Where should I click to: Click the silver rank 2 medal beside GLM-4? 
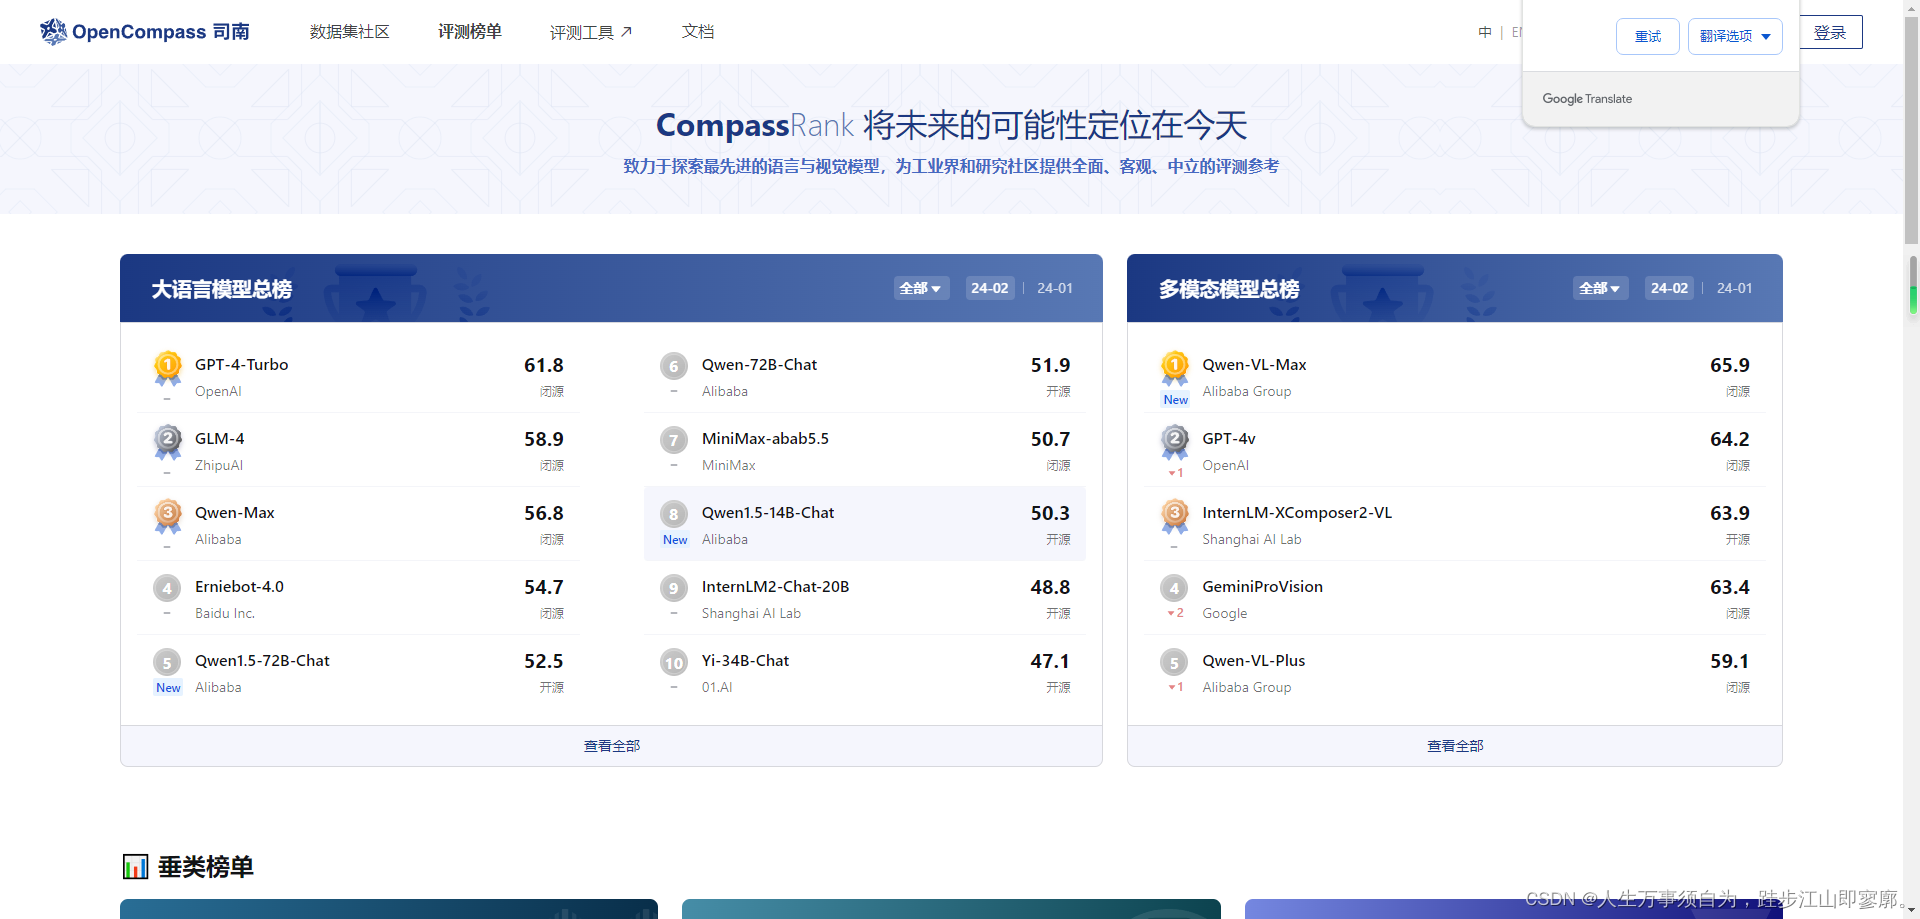coord(168,443)
